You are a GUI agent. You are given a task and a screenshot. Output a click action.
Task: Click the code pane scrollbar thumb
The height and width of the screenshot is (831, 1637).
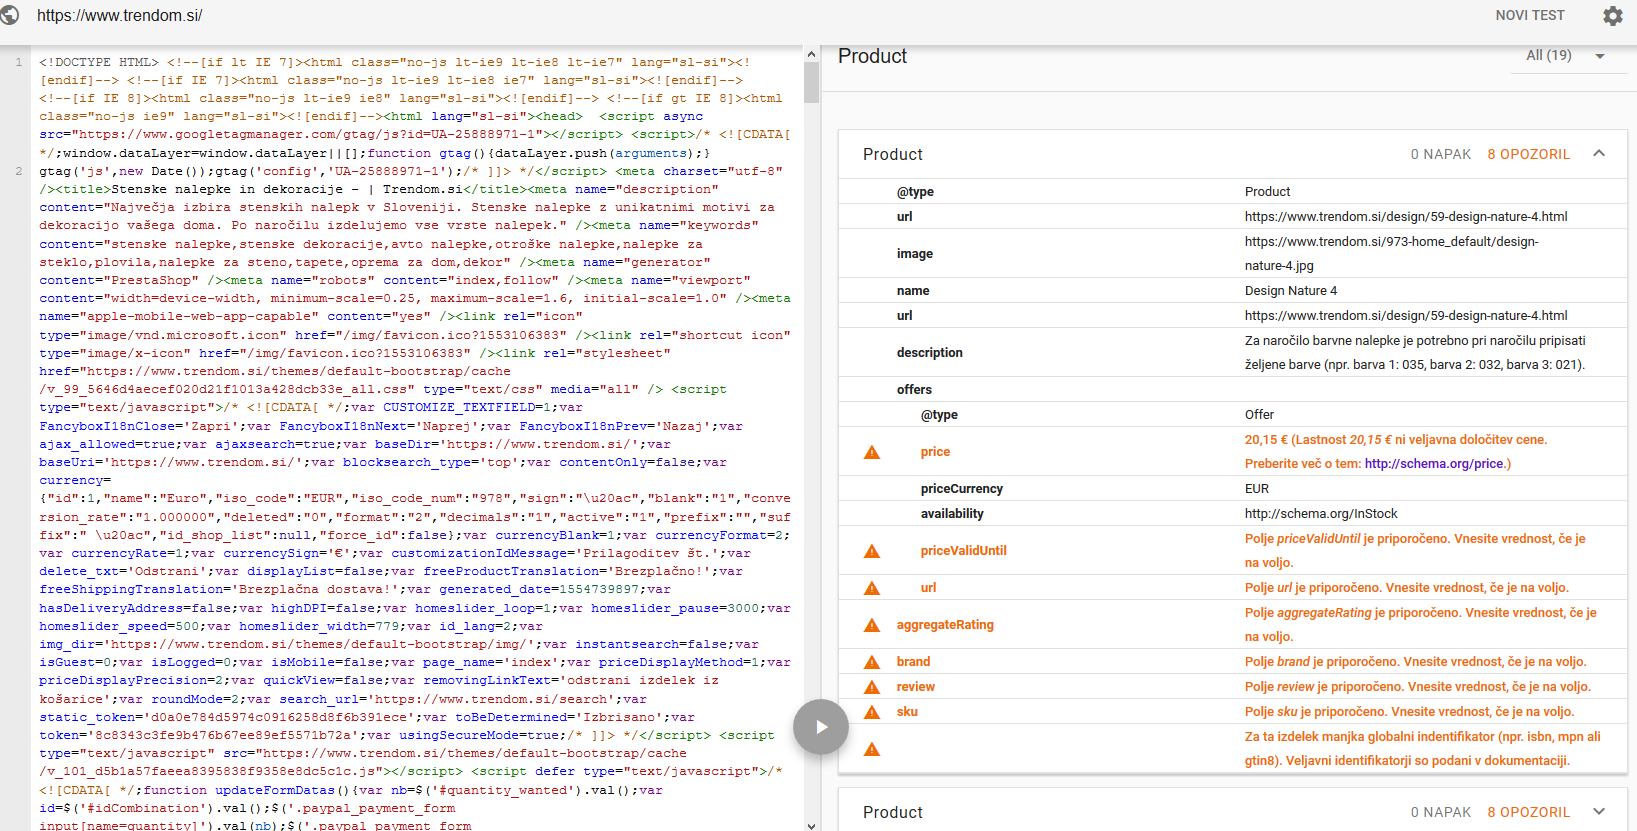tap(811, 83)
